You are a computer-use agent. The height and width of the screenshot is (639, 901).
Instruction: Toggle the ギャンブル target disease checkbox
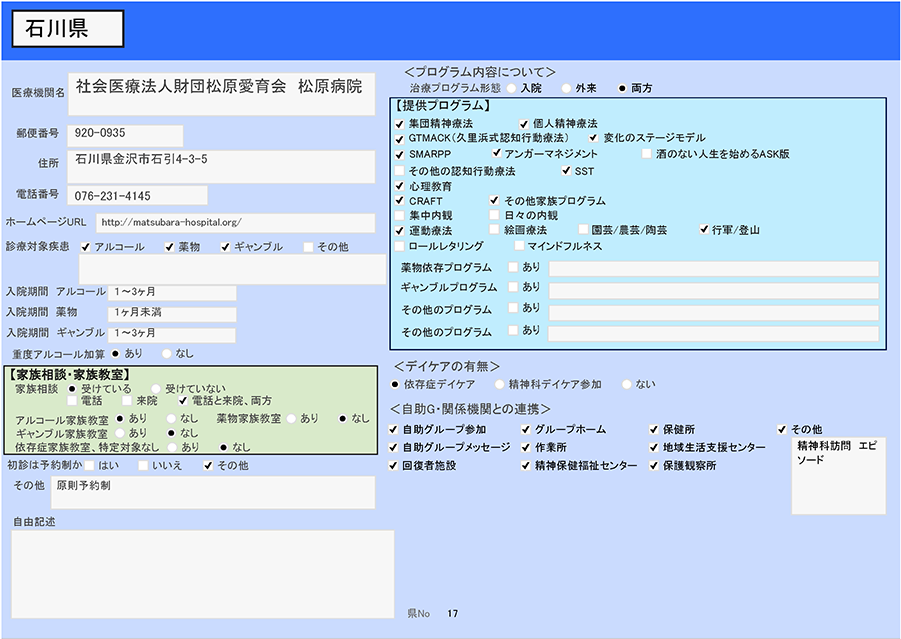click(x=226, y=247)
